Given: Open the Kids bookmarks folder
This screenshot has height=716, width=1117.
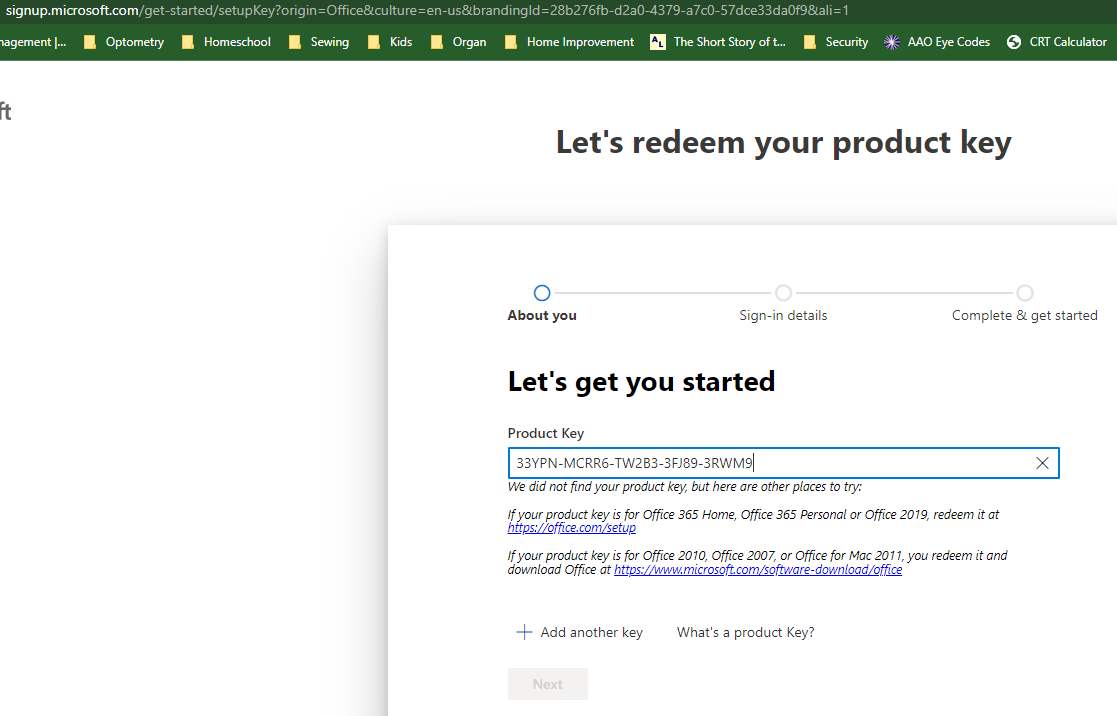Looking at the screenshot, I should 390,42.
